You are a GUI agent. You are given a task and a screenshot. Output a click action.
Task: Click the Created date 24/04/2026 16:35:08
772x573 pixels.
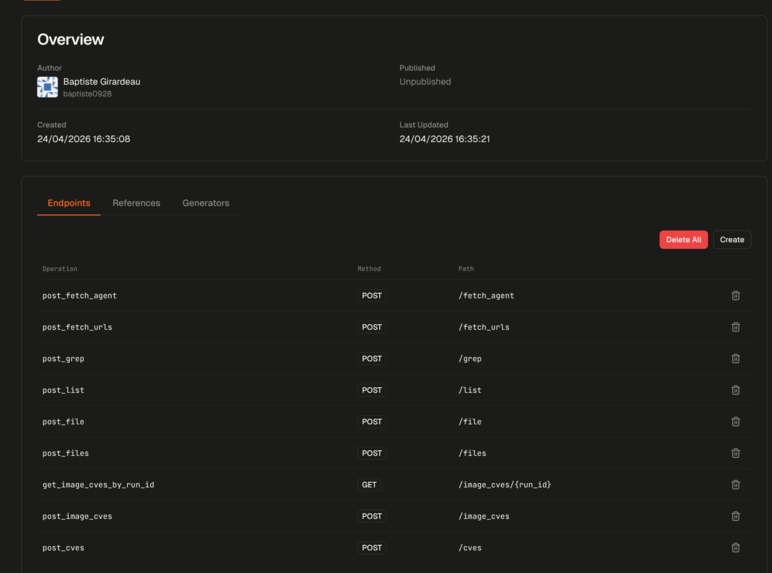[x=84, y=139]
